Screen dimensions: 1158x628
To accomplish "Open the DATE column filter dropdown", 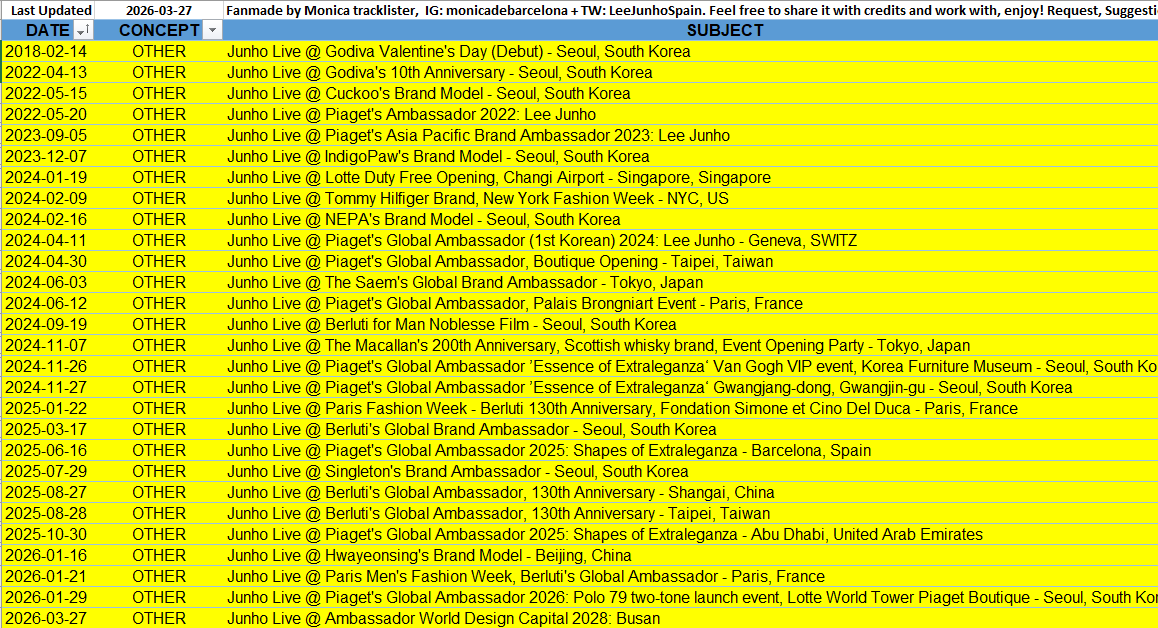I will pyautogui.click(x=84, y=30).
